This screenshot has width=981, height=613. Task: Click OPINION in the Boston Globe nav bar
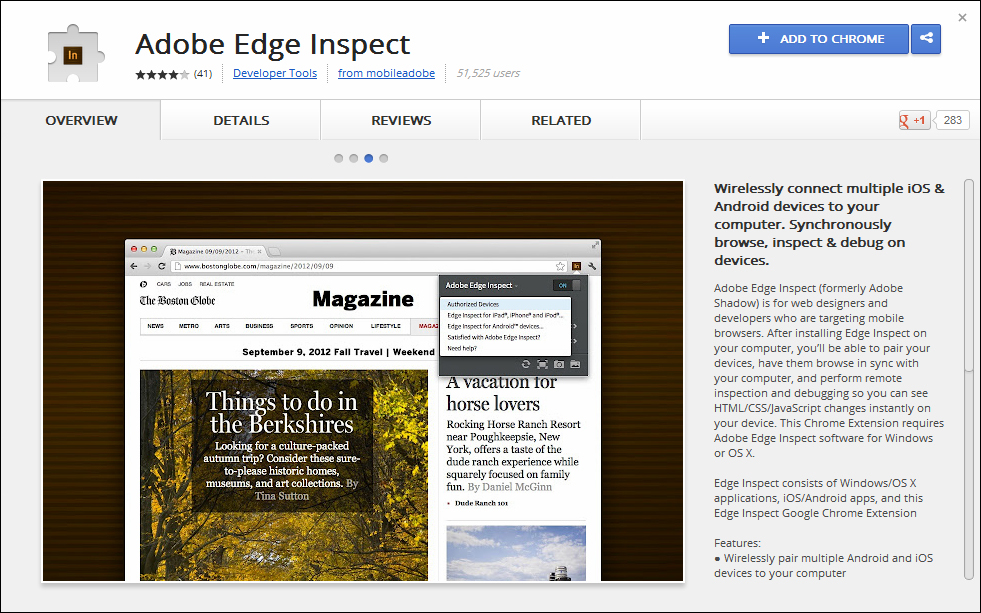tap(341, 326)
